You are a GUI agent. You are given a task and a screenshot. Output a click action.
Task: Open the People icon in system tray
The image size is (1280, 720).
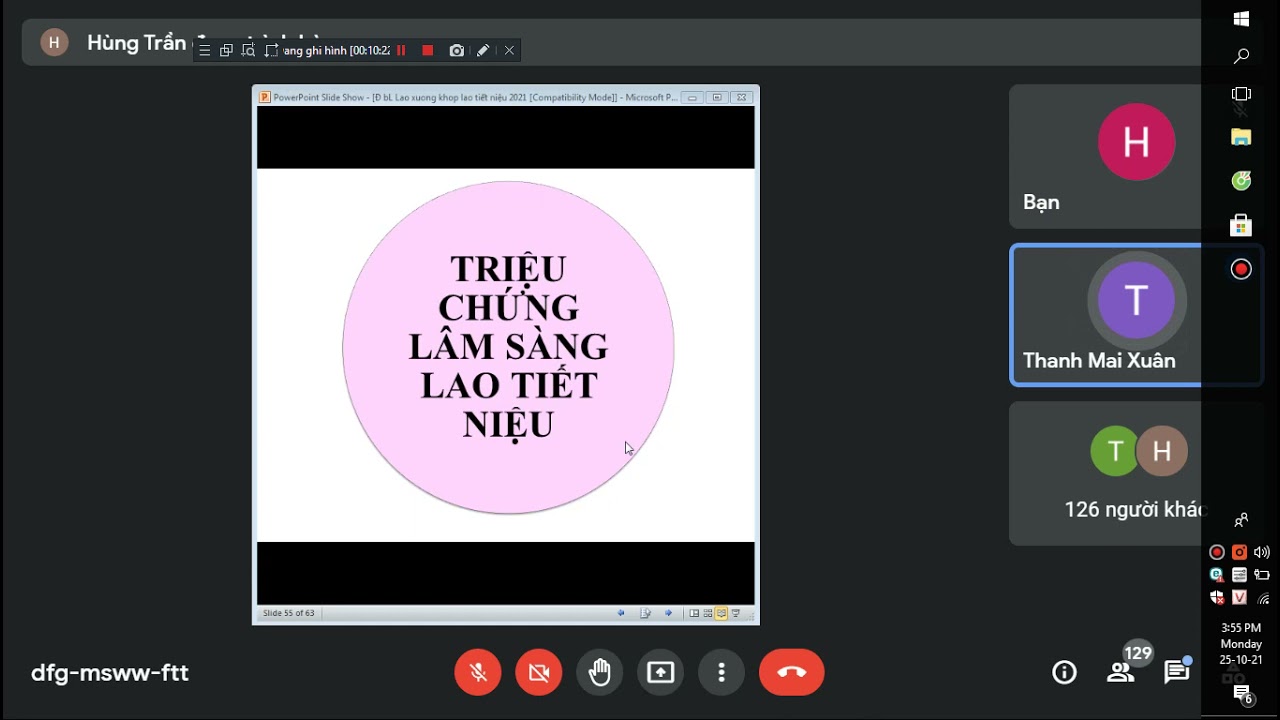coord(1241,520)
